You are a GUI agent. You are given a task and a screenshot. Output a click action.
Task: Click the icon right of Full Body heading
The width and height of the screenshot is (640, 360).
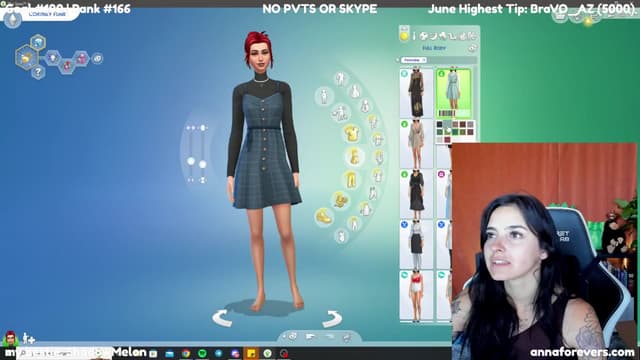coord(472,48)
